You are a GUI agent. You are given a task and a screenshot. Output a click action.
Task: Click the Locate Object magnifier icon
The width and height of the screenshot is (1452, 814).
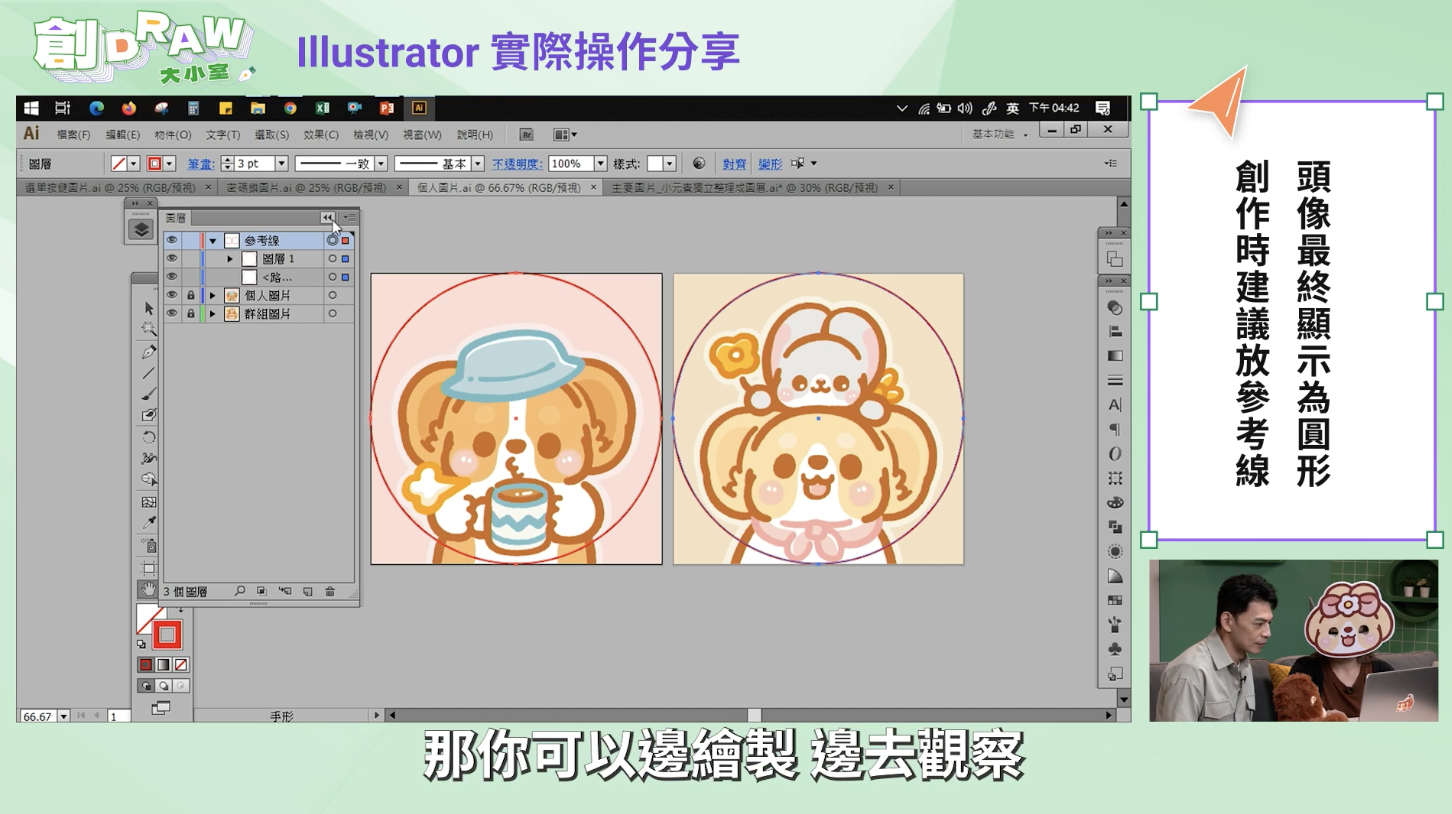[240, 592]
